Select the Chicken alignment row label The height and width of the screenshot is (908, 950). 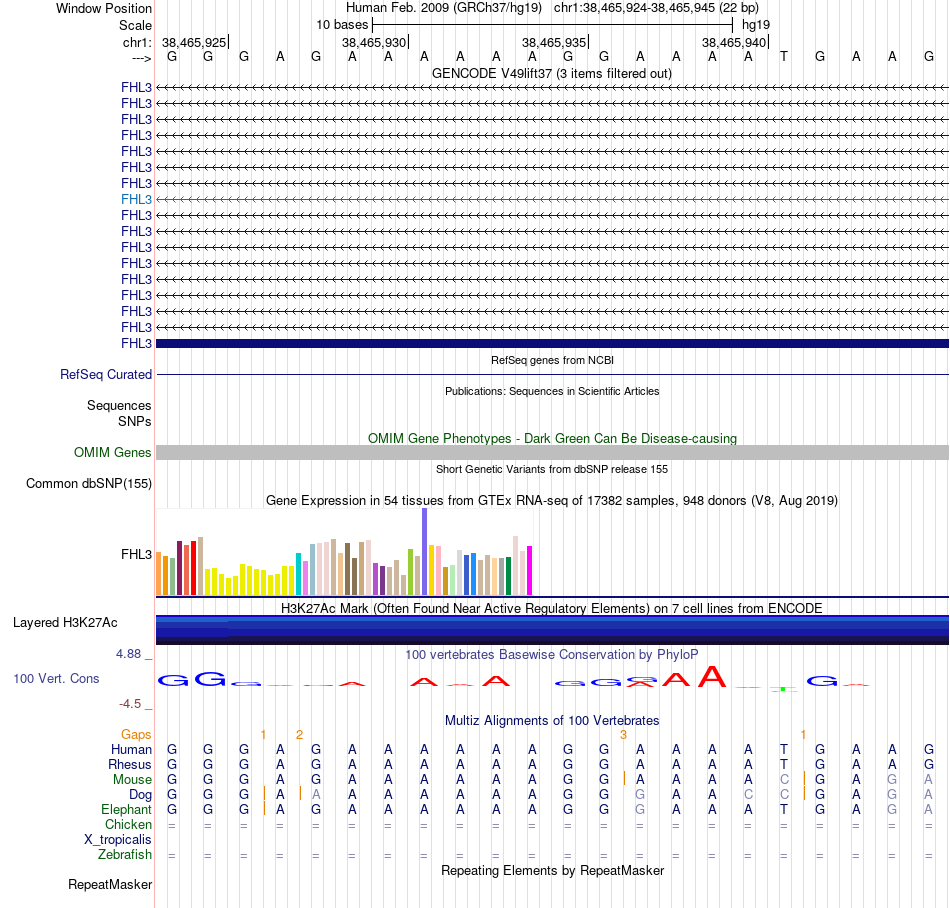128,824
